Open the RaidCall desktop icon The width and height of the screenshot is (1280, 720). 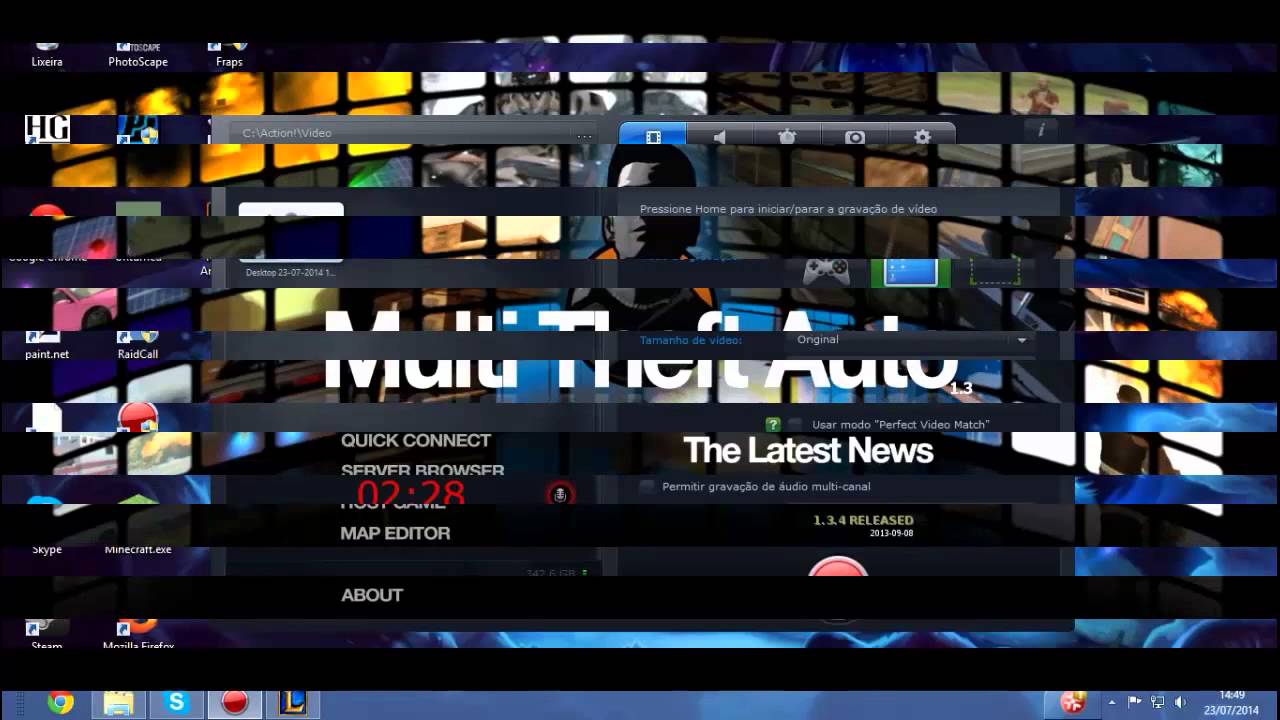[x=138, y=347]
